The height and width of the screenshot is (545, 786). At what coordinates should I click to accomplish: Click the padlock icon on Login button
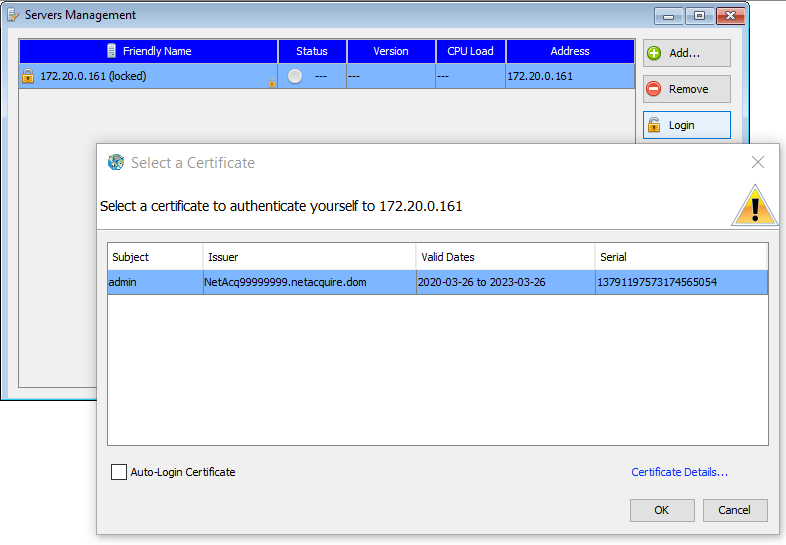[654, 124]
